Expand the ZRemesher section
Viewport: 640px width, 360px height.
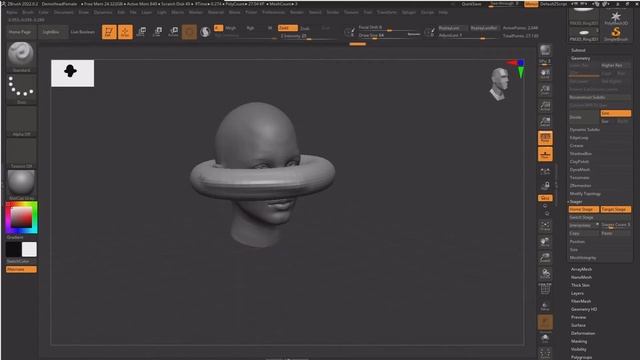[580, 186]
